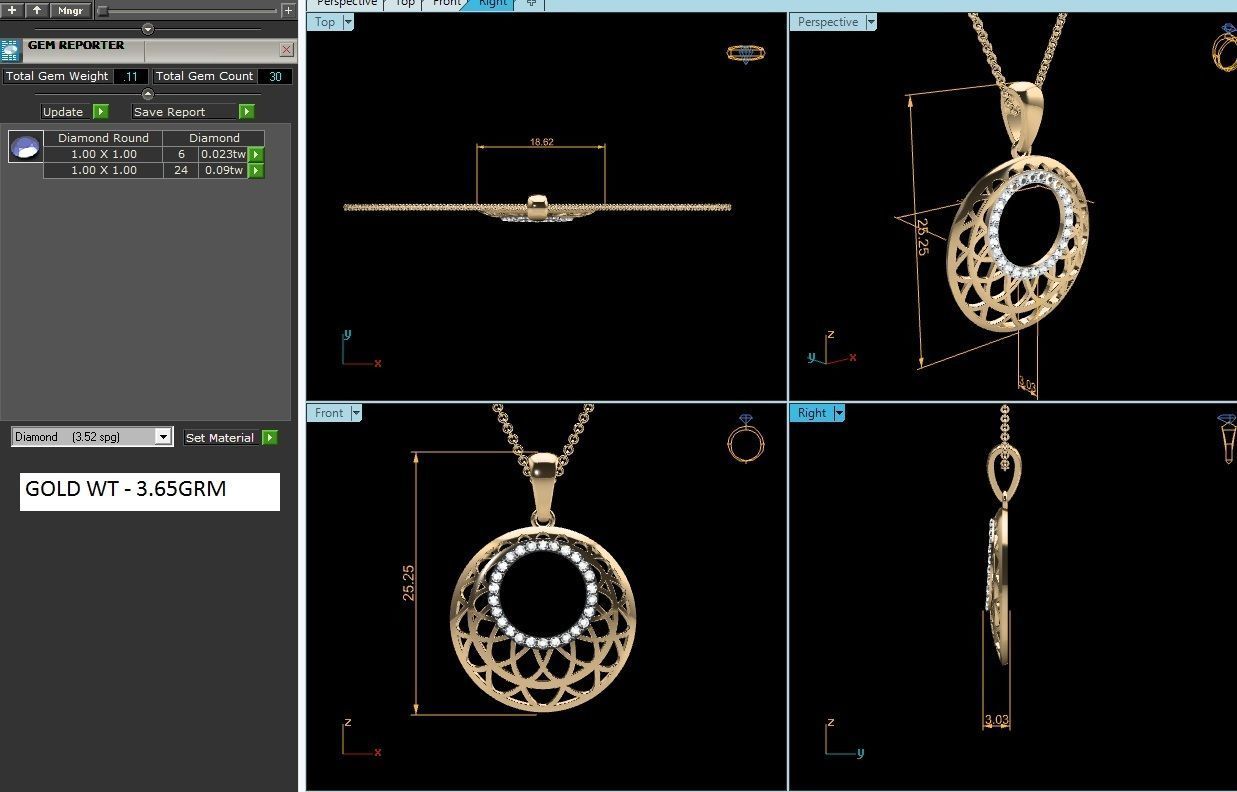Select the gem row with quantity 6
The image size is (1237, 792).
click(154, 154)
